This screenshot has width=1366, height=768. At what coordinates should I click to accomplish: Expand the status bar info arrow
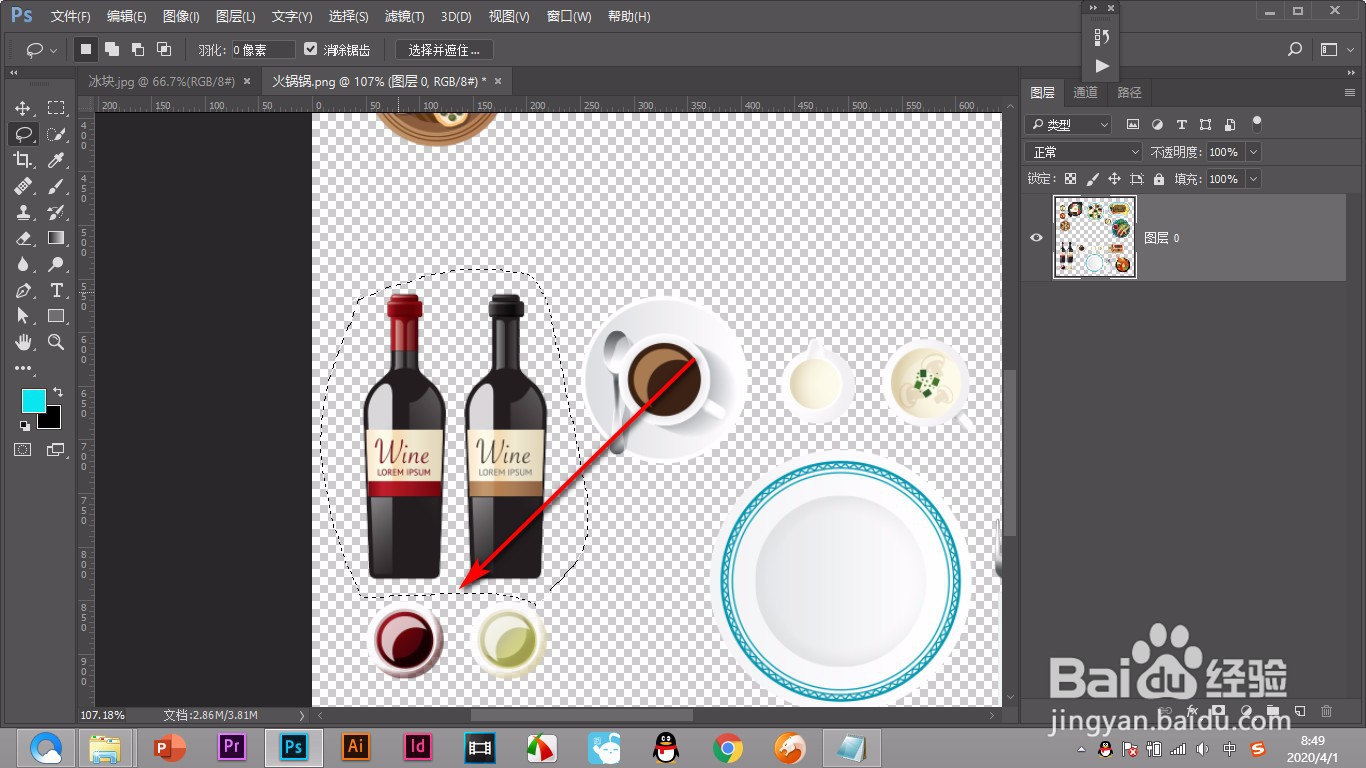(302, 715)
